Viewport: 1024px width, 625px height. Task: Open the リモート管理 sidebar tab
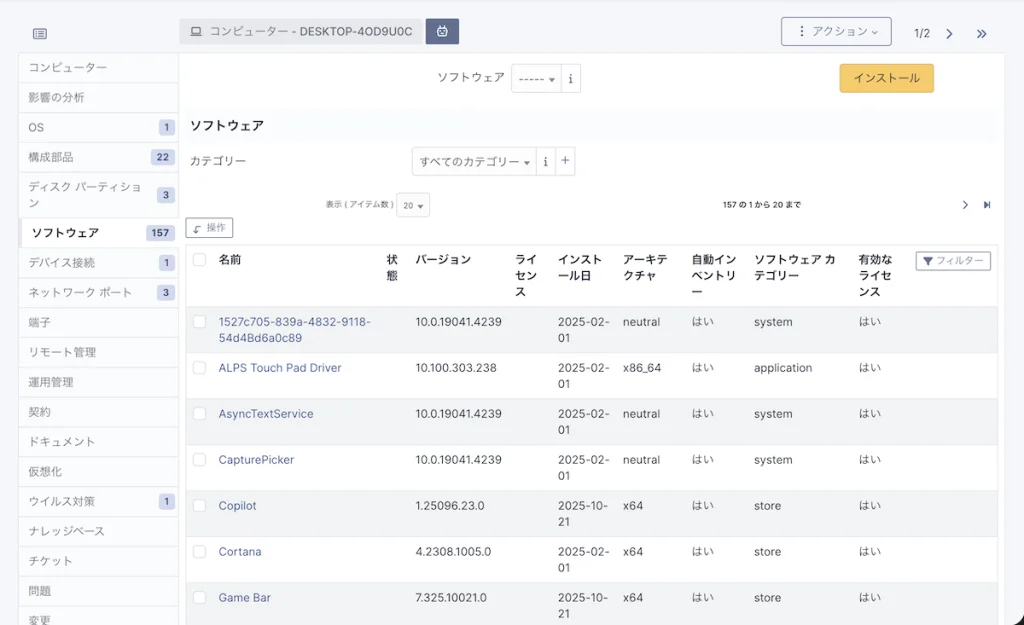[x=99, y=353]
